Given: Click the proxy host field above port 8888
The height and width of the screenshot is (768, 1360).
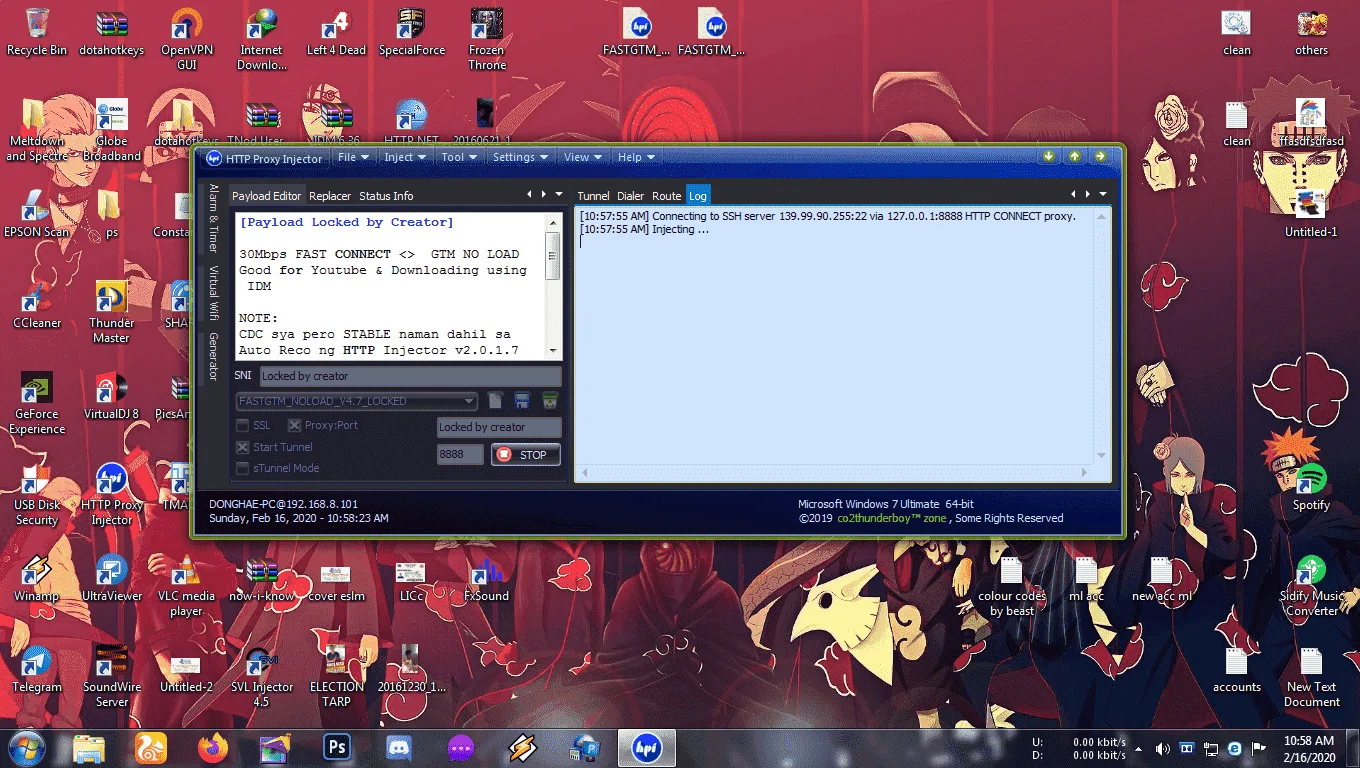Looking at the screenshot, I should [x=499, y=427].
